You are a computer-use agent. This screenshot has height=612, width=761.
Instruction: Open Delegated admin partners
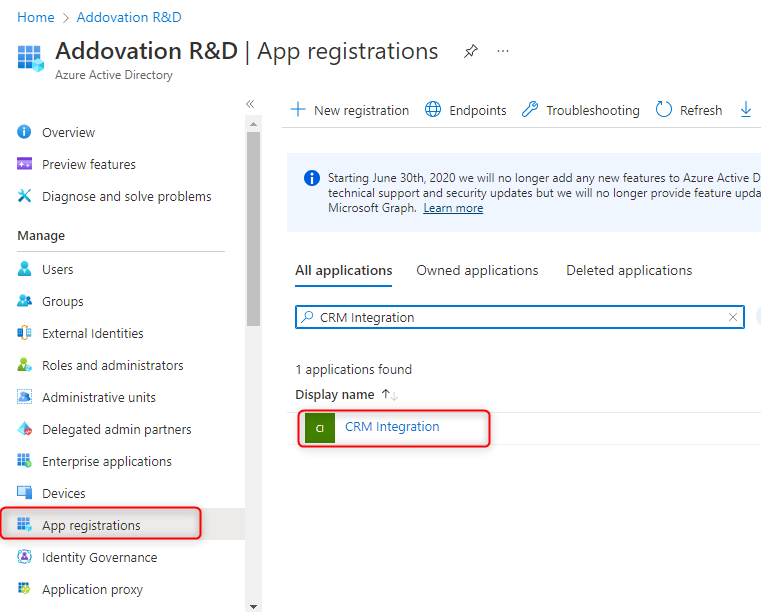(x=116, y=430)
